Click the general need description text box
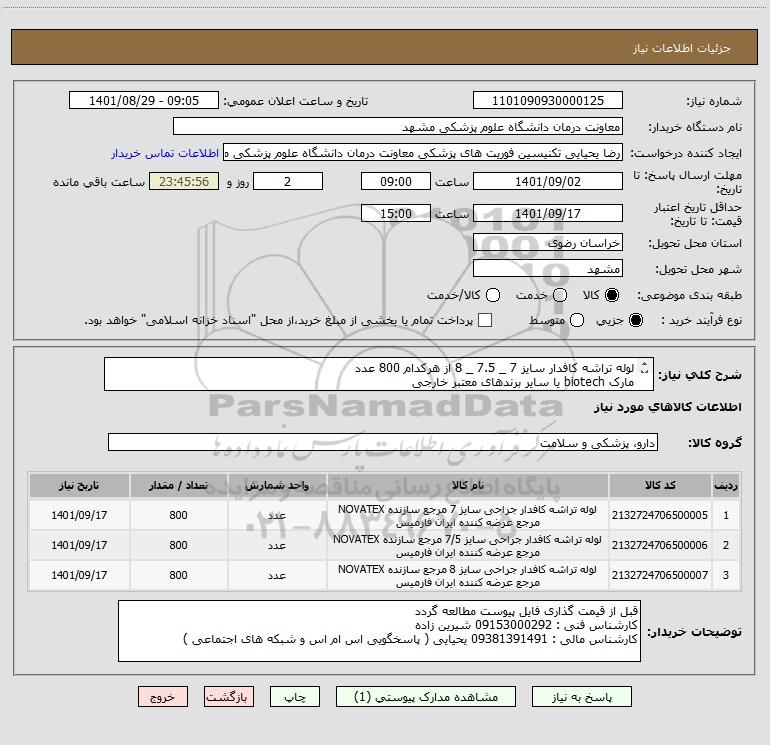The height and width of the screenshot is (745, 770). pyautogui.click(x=379, y=374)
